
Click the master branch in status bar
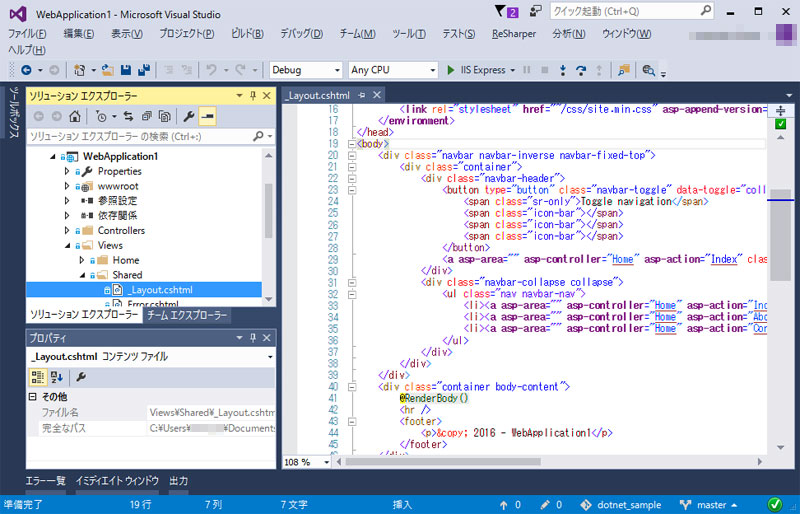pos(709,505)
